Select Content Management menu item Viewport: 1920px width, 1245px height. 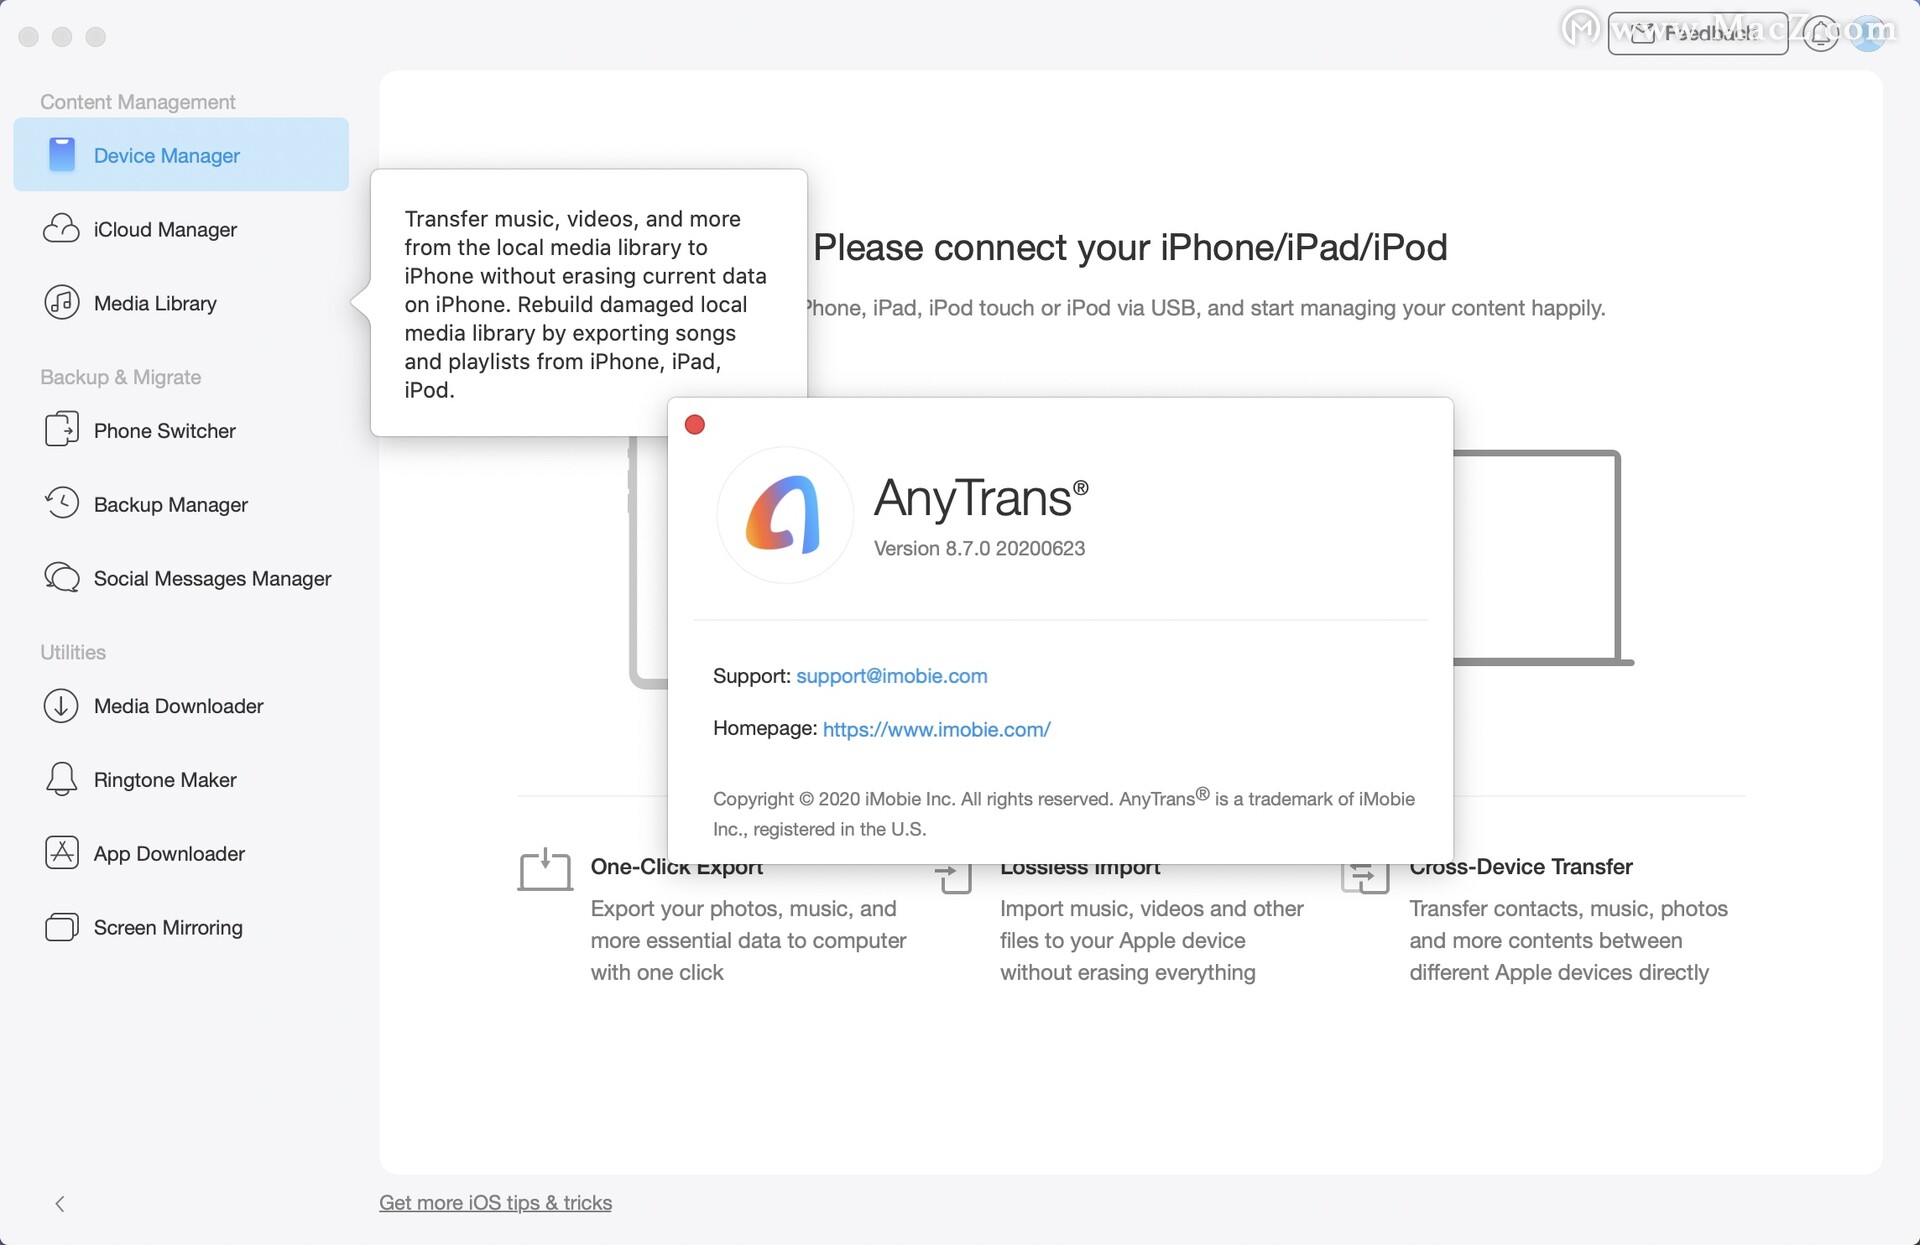pos(137,101)
